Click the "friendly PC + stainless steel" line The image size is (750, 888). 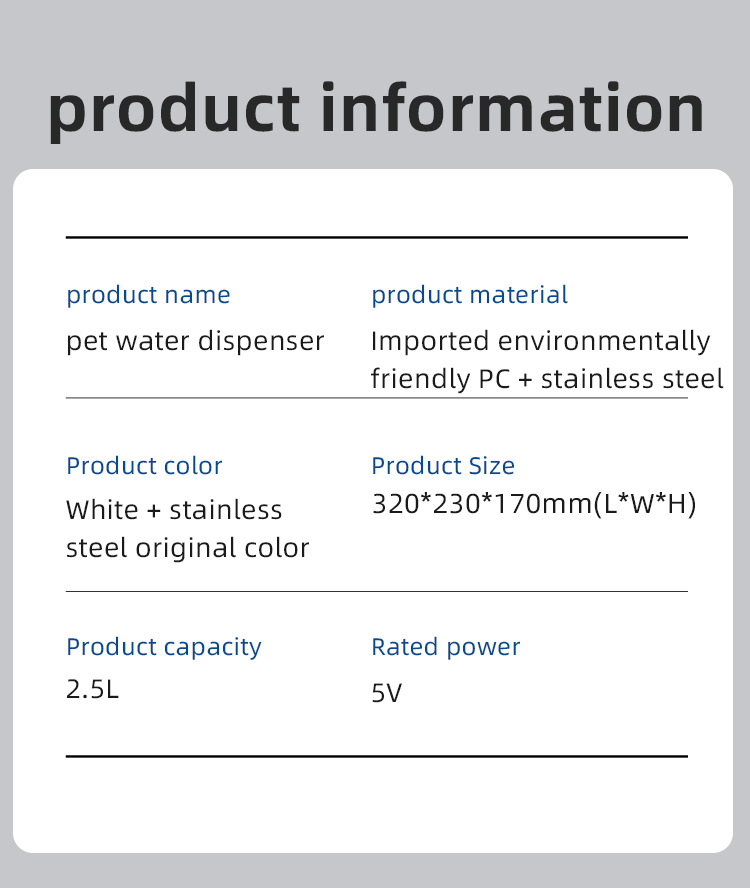pos(547,380)
